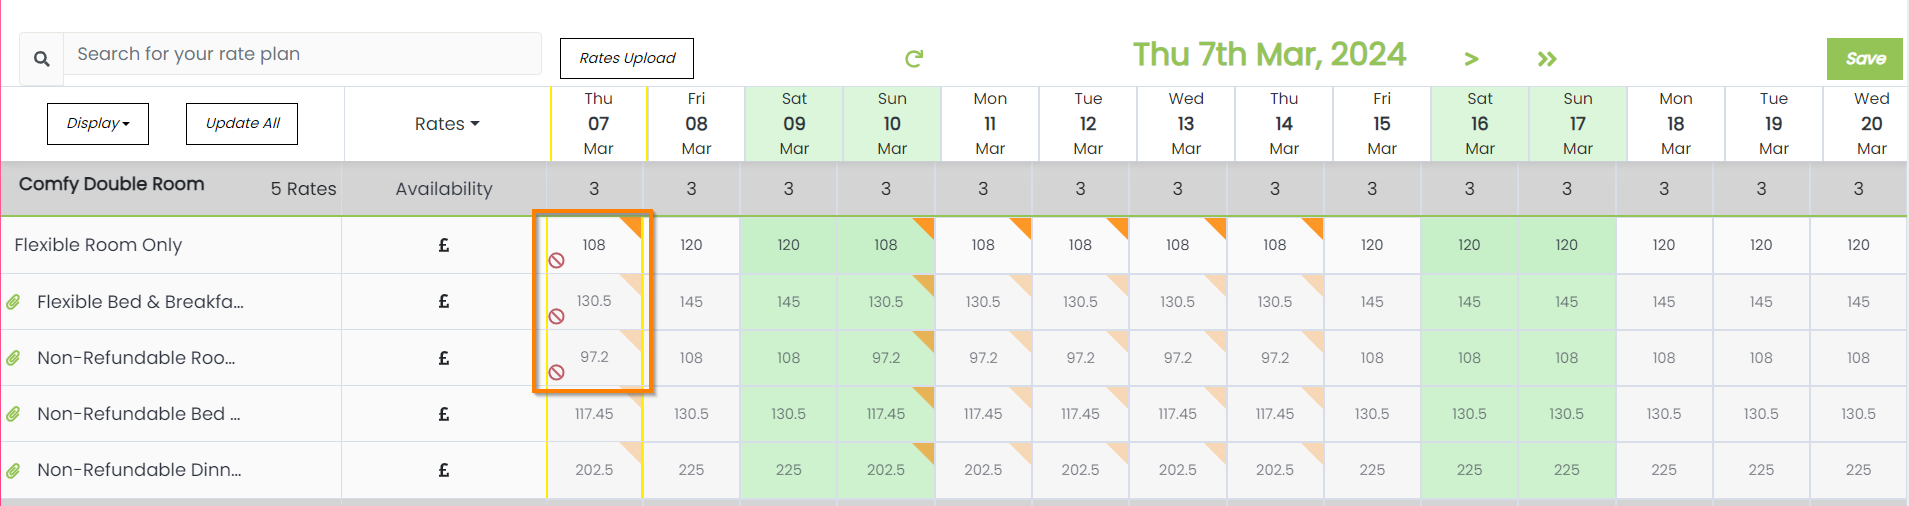Viewport: 1909px width, 506px height.
Task: Click restriction icon under 97.2 on Thu 07
Action: (x=557, y=372)
